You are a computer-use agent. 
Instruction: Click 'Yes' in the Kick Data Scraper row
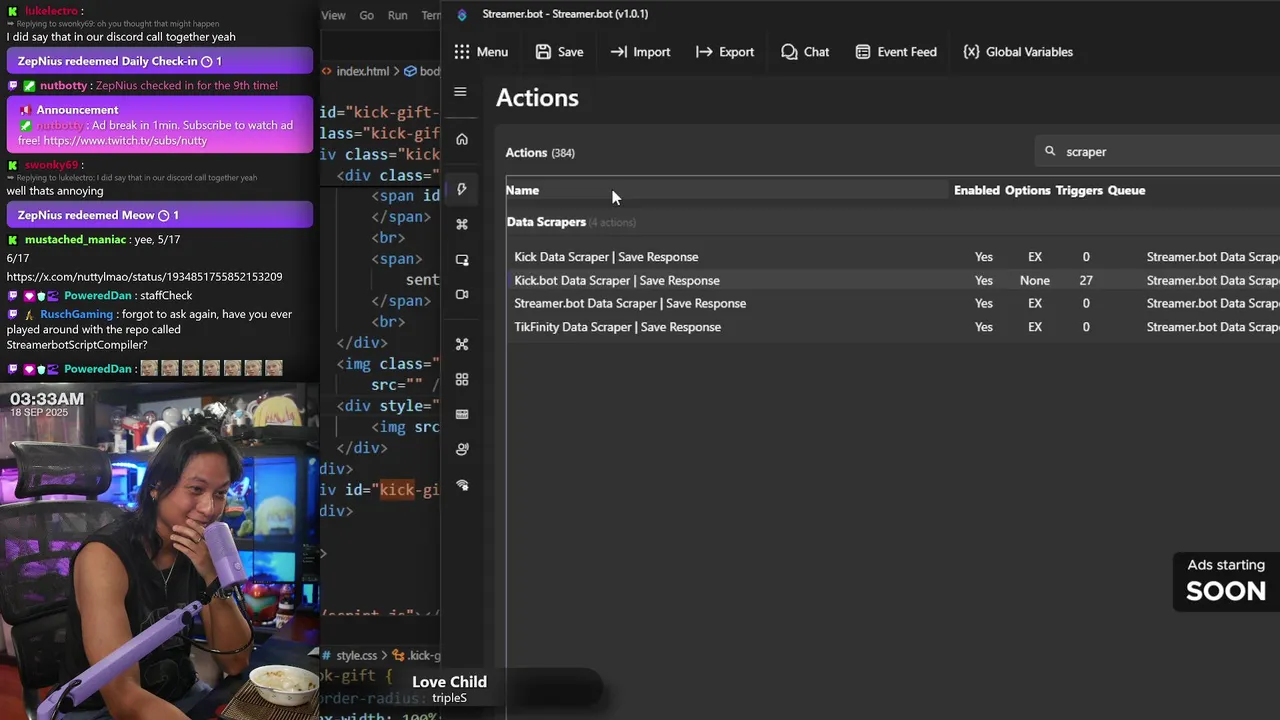click(984, 257)
